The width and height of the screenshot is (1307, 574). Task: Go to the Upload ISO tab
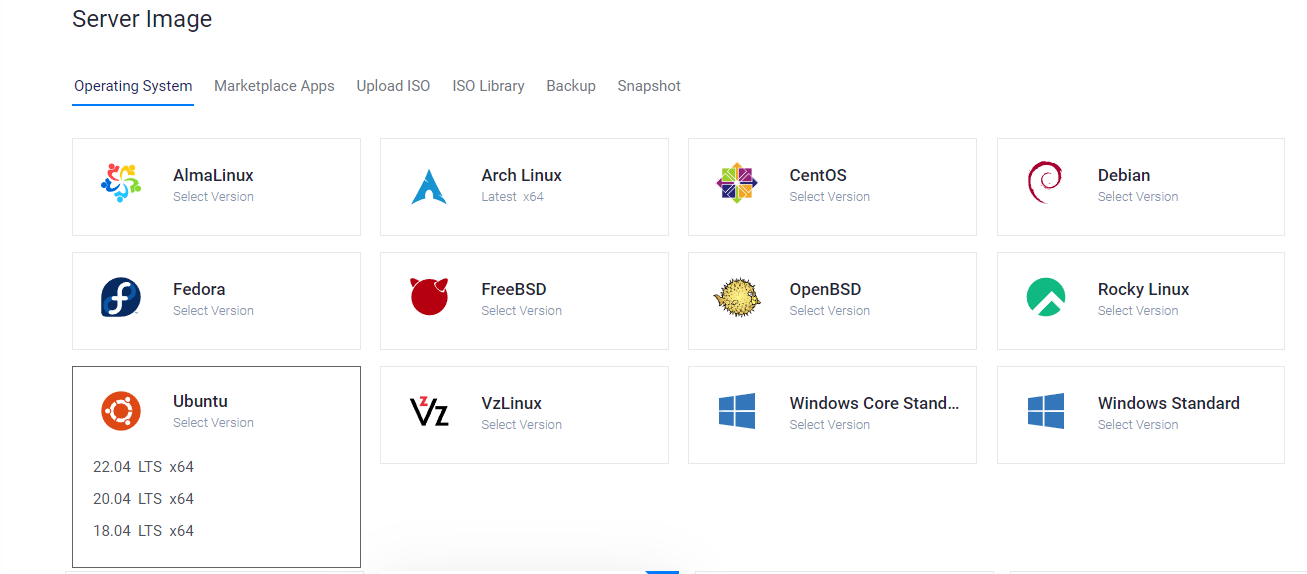click(x=393, y=86)
